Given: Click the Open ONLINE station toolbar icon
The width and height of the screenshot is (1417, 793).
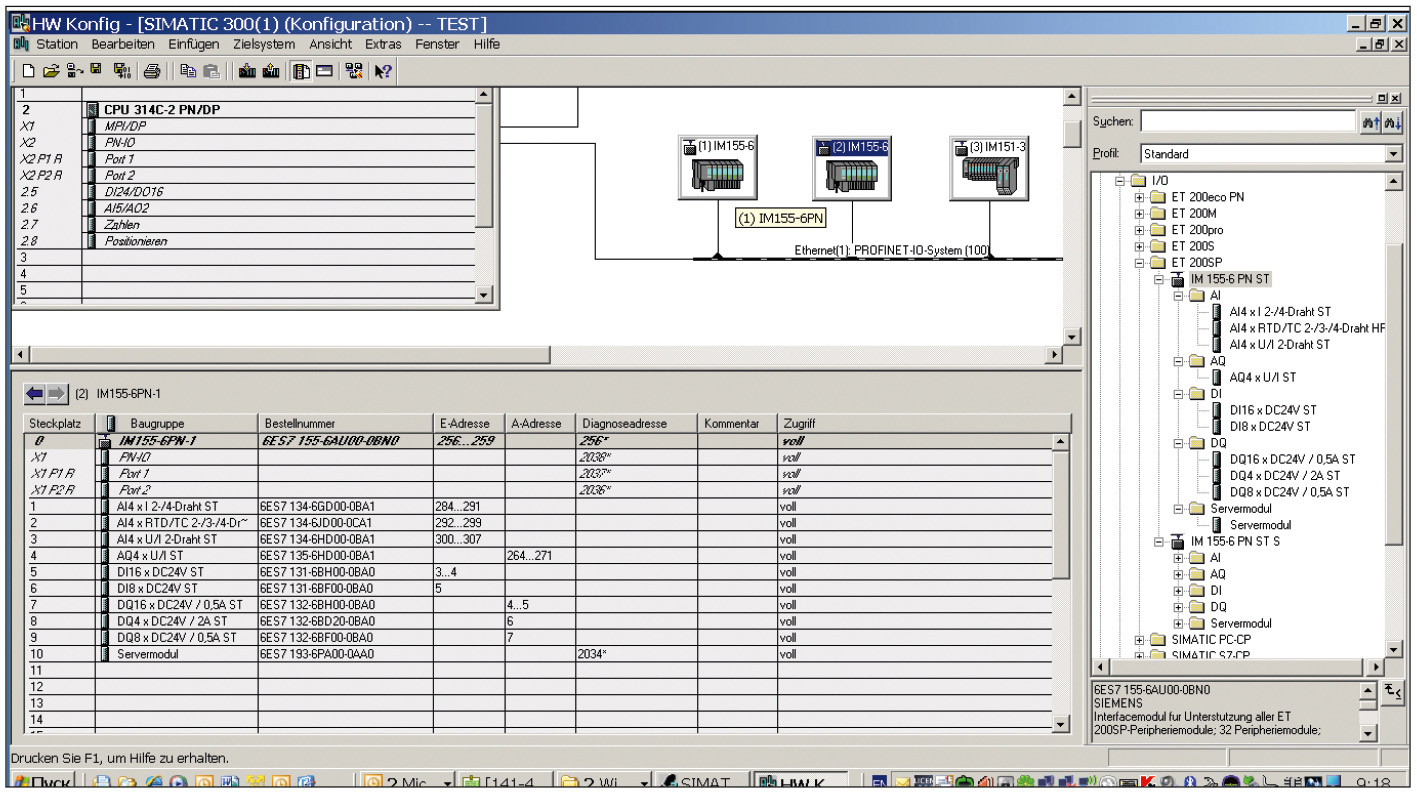Looking at the screenshot, I should point(74,70).
